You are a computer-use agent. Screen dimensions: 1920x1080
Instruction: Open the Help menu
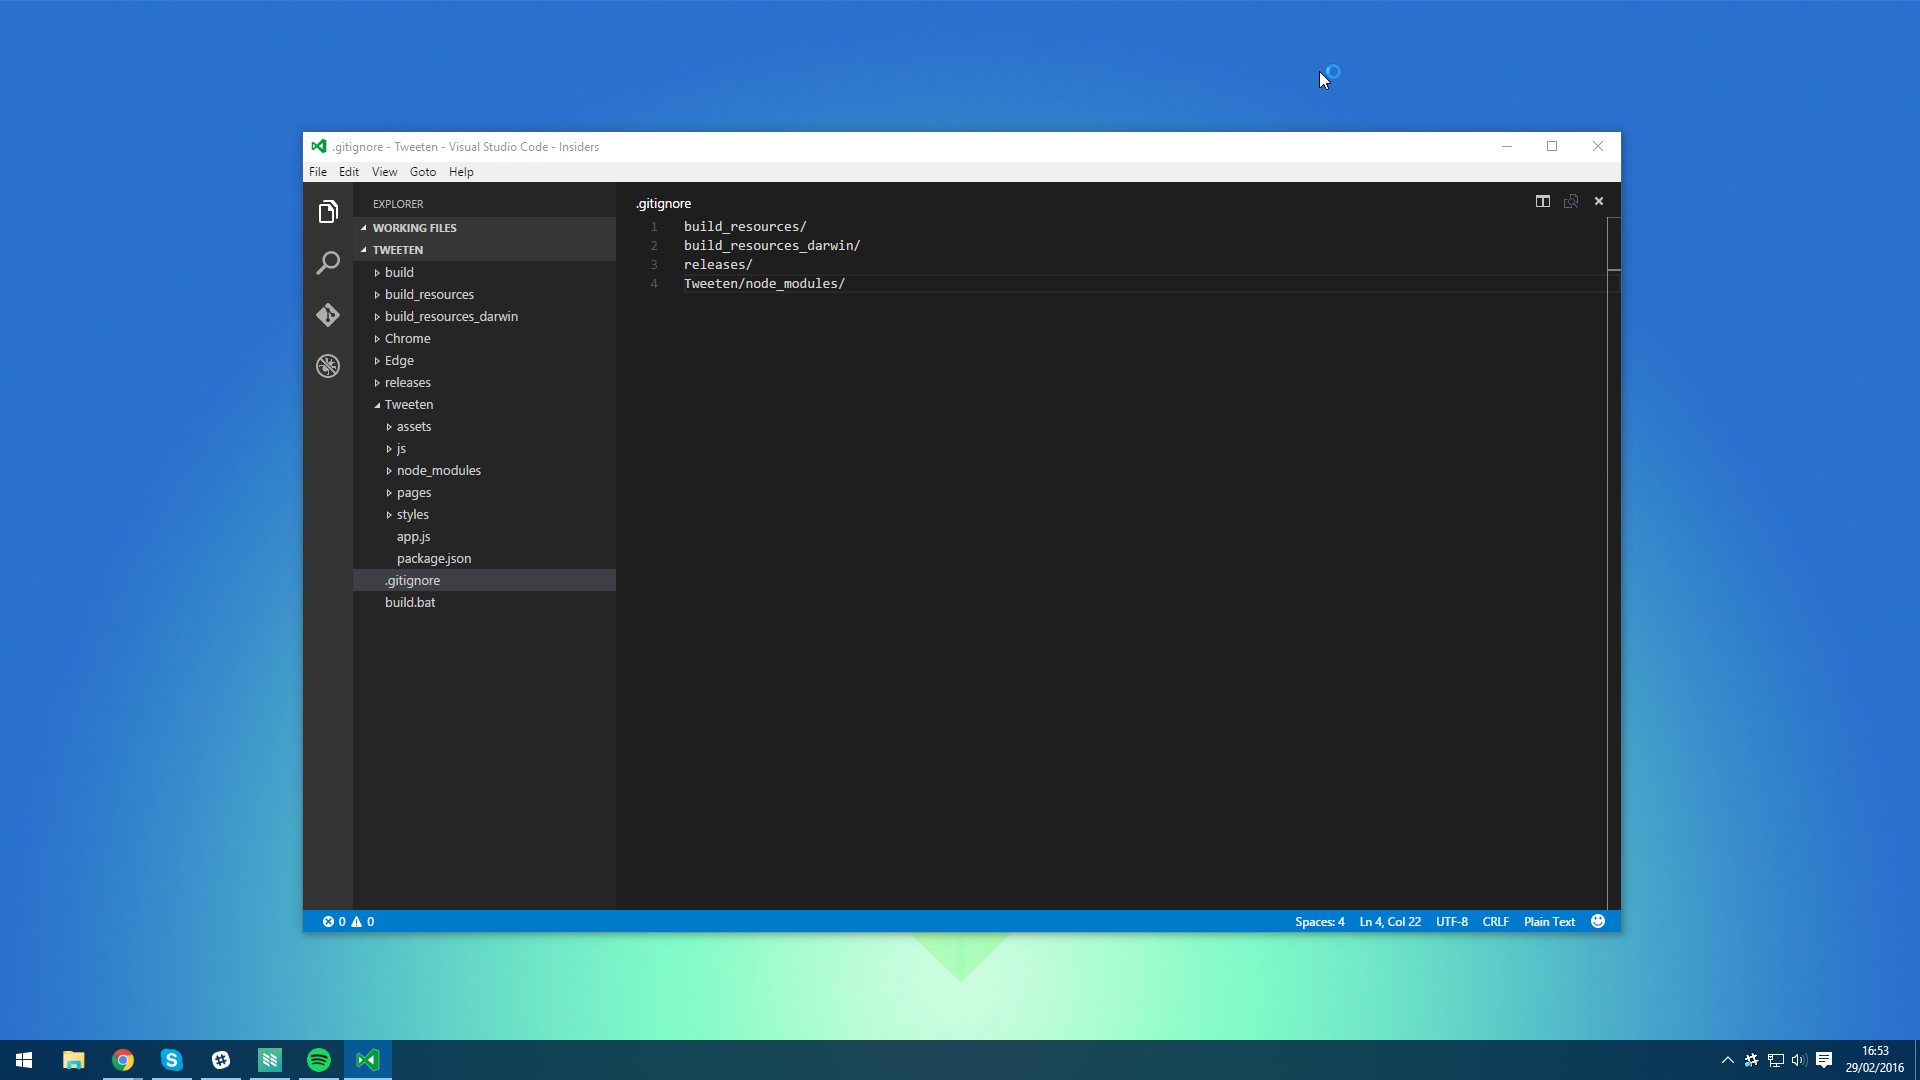coord(461,172)
